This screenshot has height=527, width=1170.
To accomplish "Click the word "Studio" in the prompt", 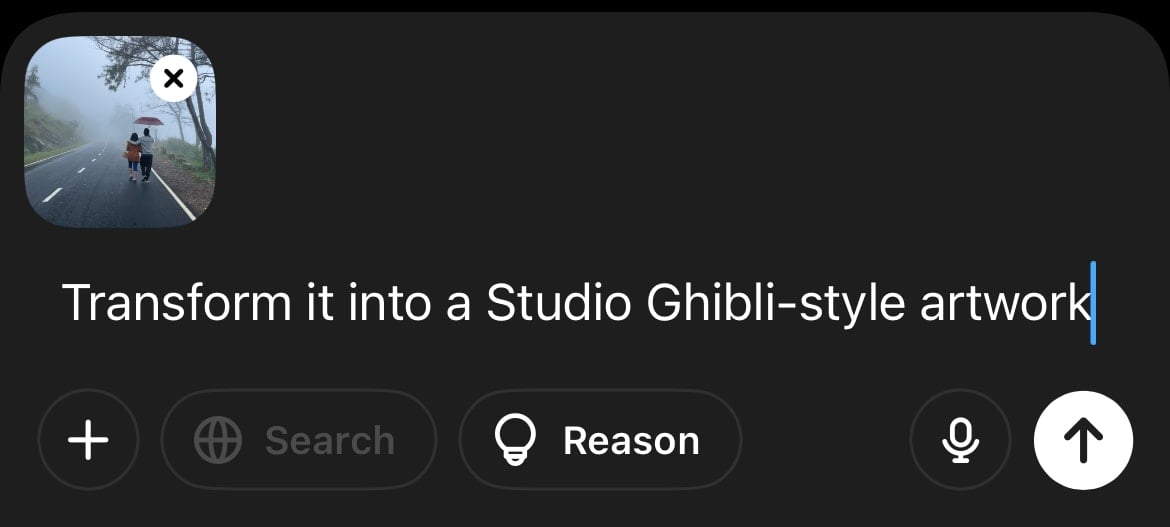I will [558, 303].
